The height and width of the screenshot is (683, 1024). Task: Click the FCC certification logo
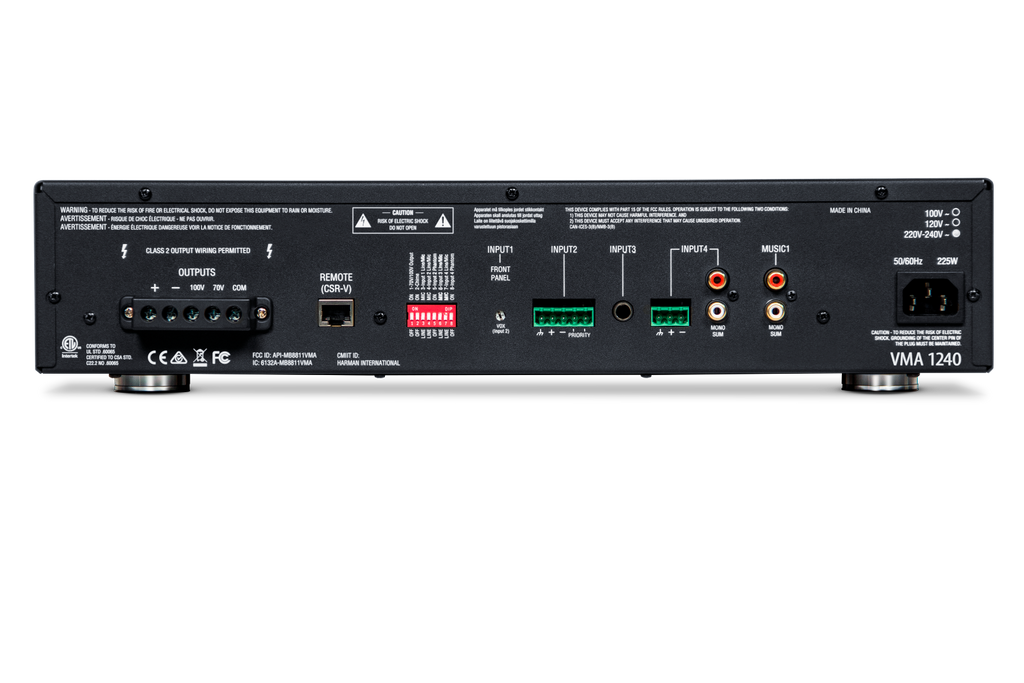[221, 356]
